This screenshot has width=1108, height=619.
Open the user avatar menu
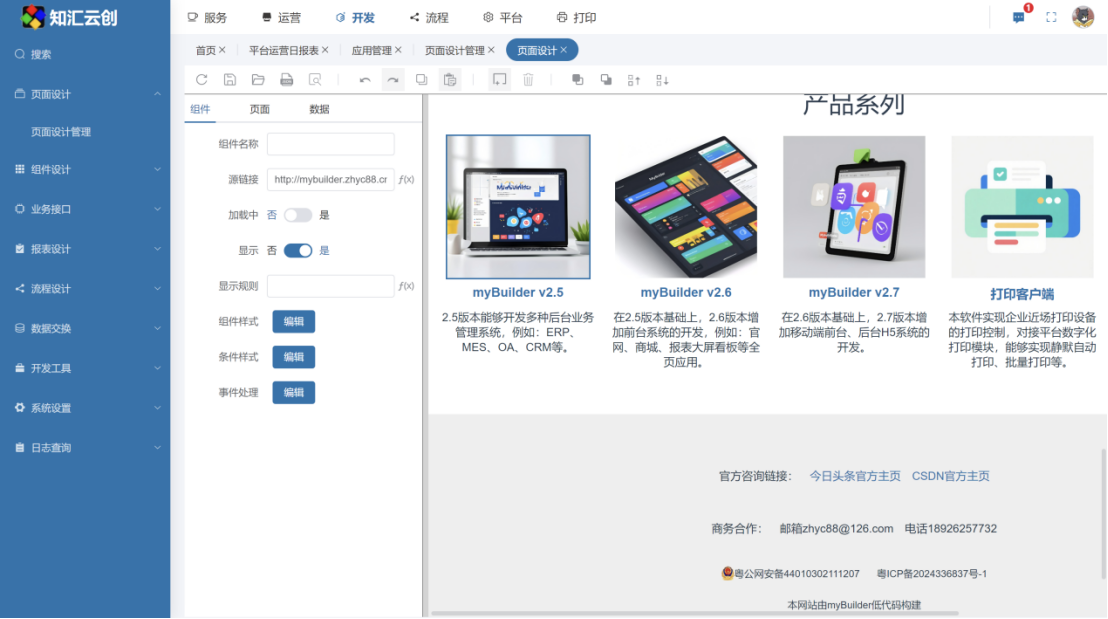(1083, 17)
